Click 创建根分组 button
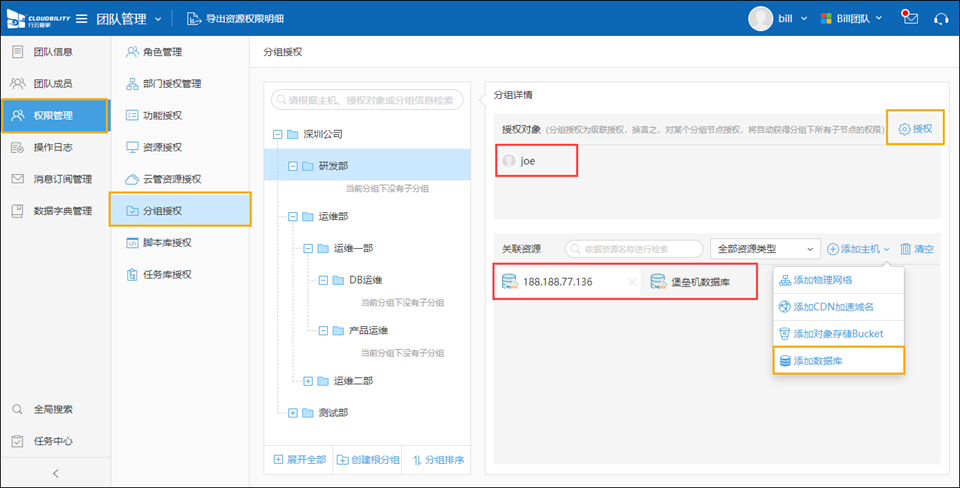 coord(368,460)
